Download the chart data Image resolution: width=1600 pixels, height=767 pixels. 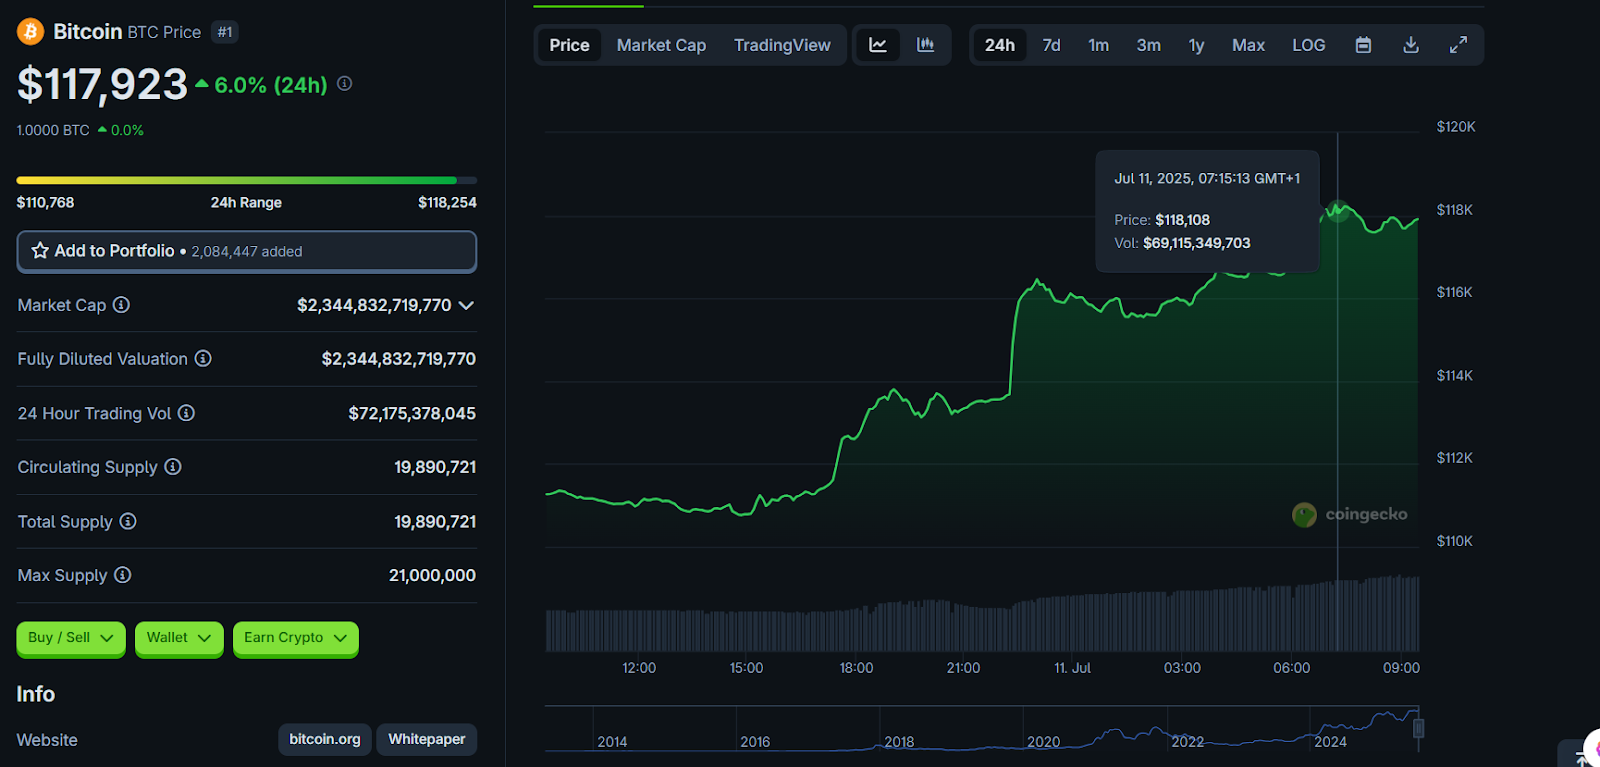(x=1411, y=45)
